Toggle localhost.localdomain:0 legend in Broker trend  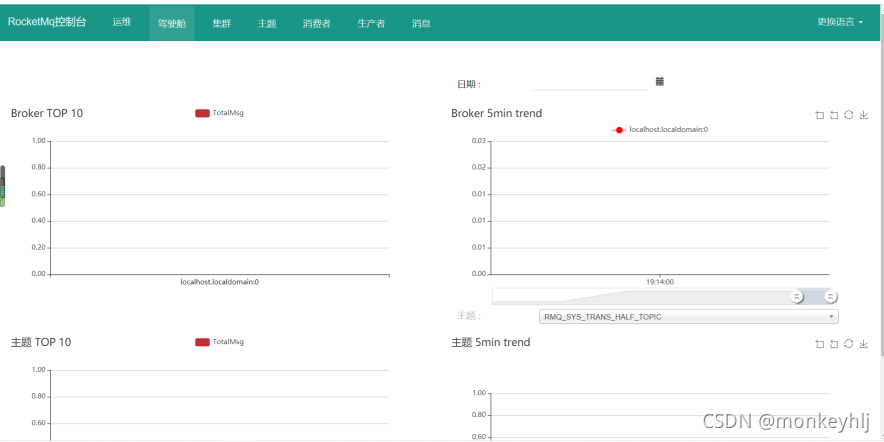(x=660, y=130)
